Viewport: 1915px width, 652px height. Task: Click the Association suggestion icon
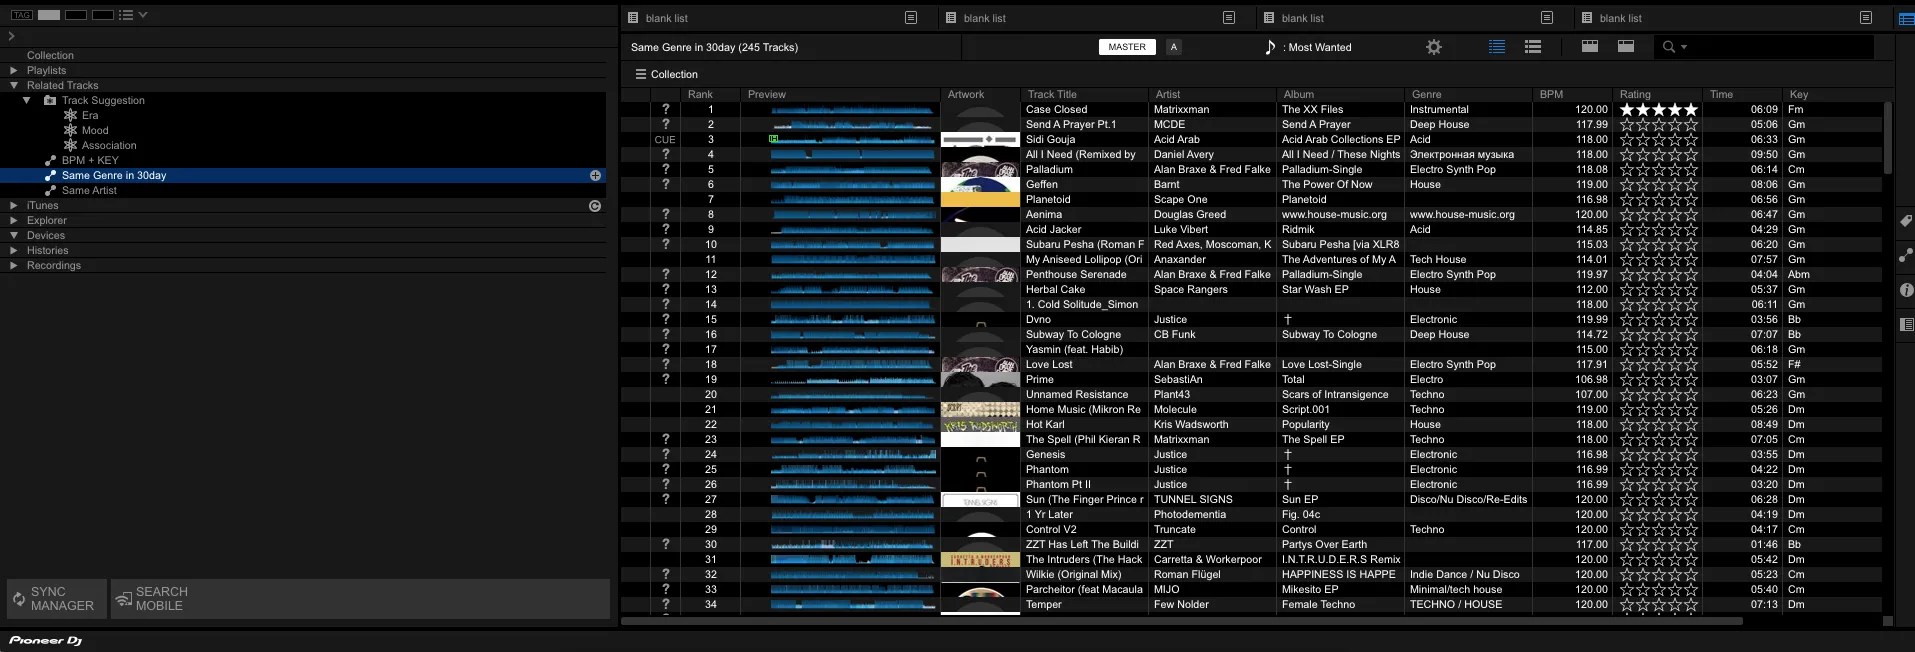pos(70,145)
